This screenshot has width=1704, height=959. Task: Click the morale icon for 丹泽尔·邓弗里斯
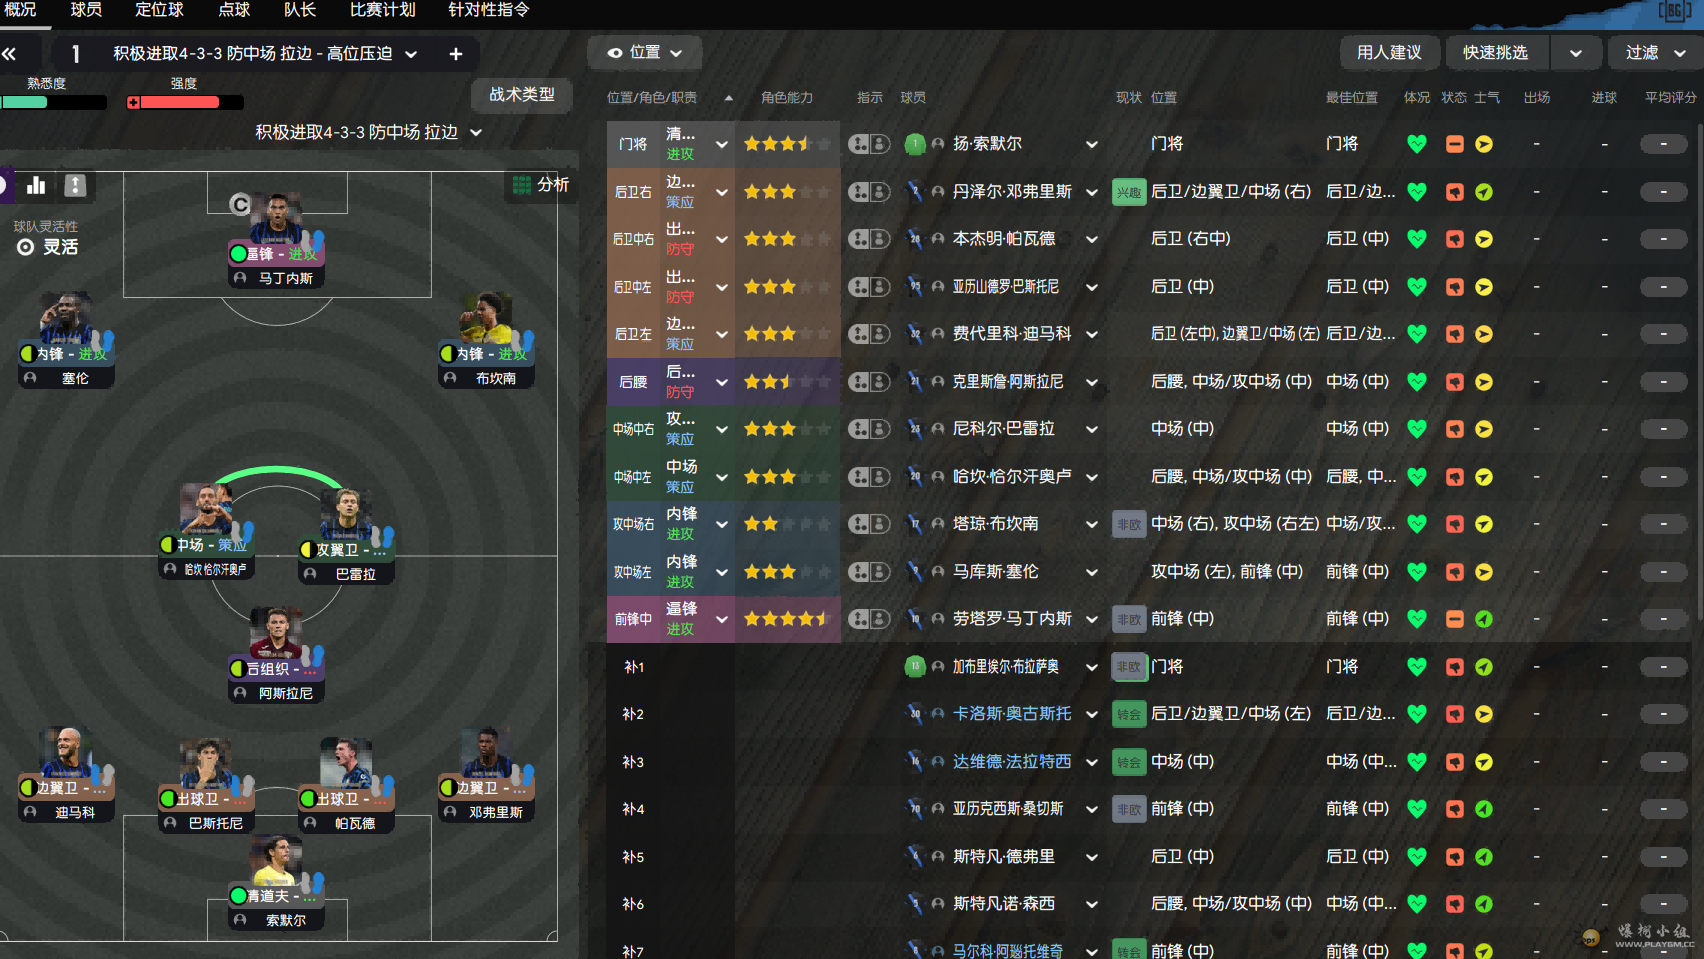coord(1484,192)
